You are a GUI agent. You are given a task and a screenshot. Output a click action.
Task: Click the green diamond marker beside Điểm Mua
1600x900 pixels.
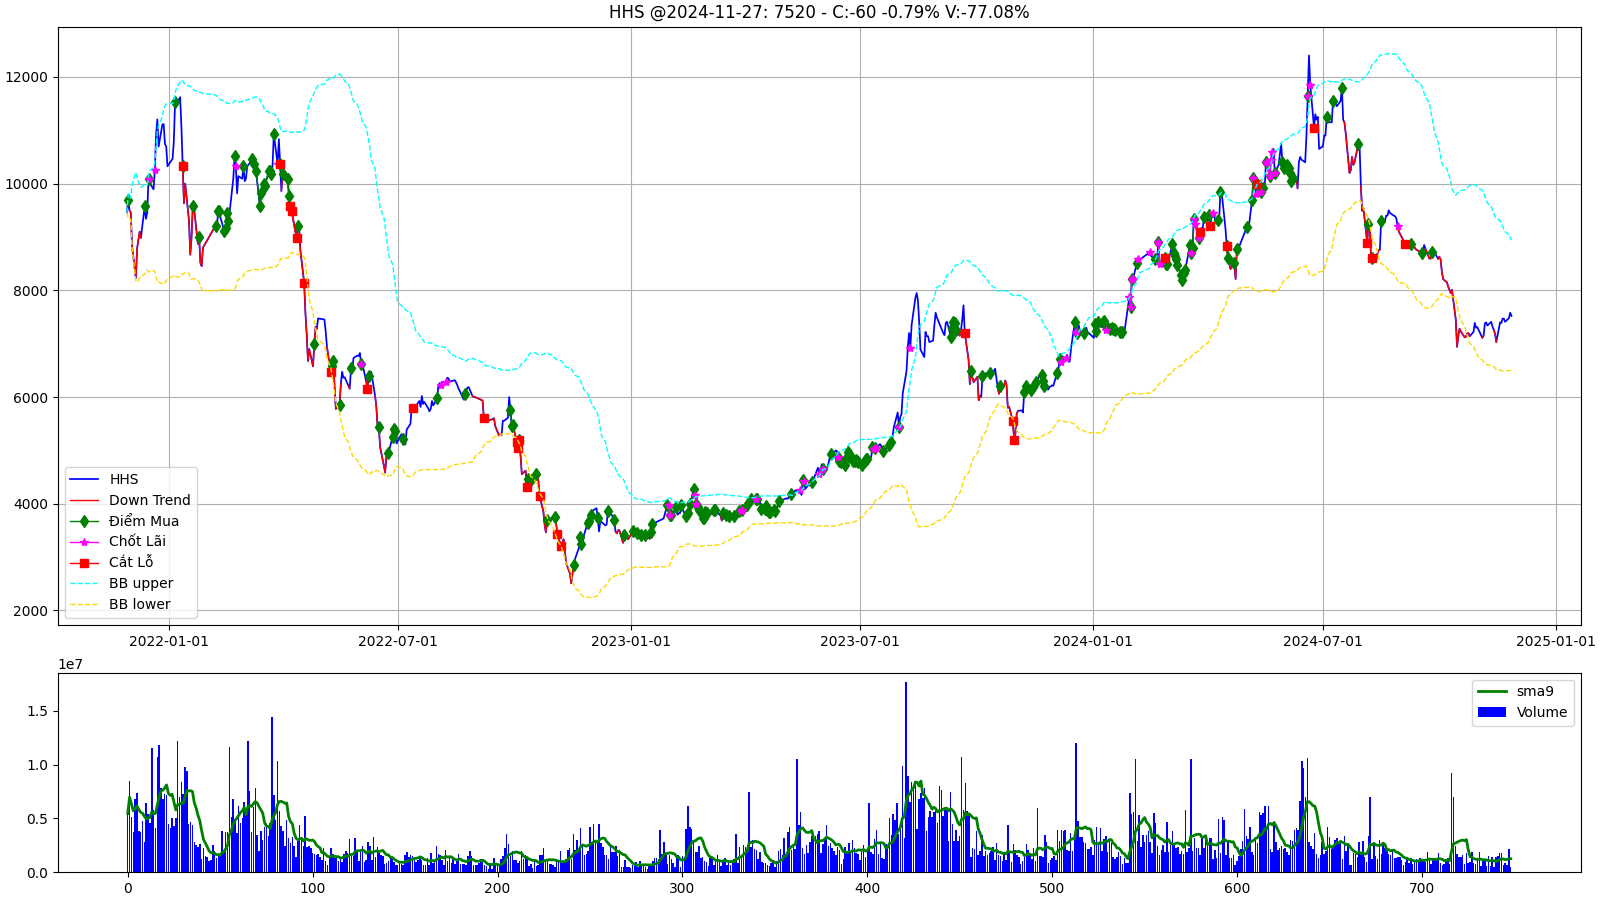click(85, 521)
